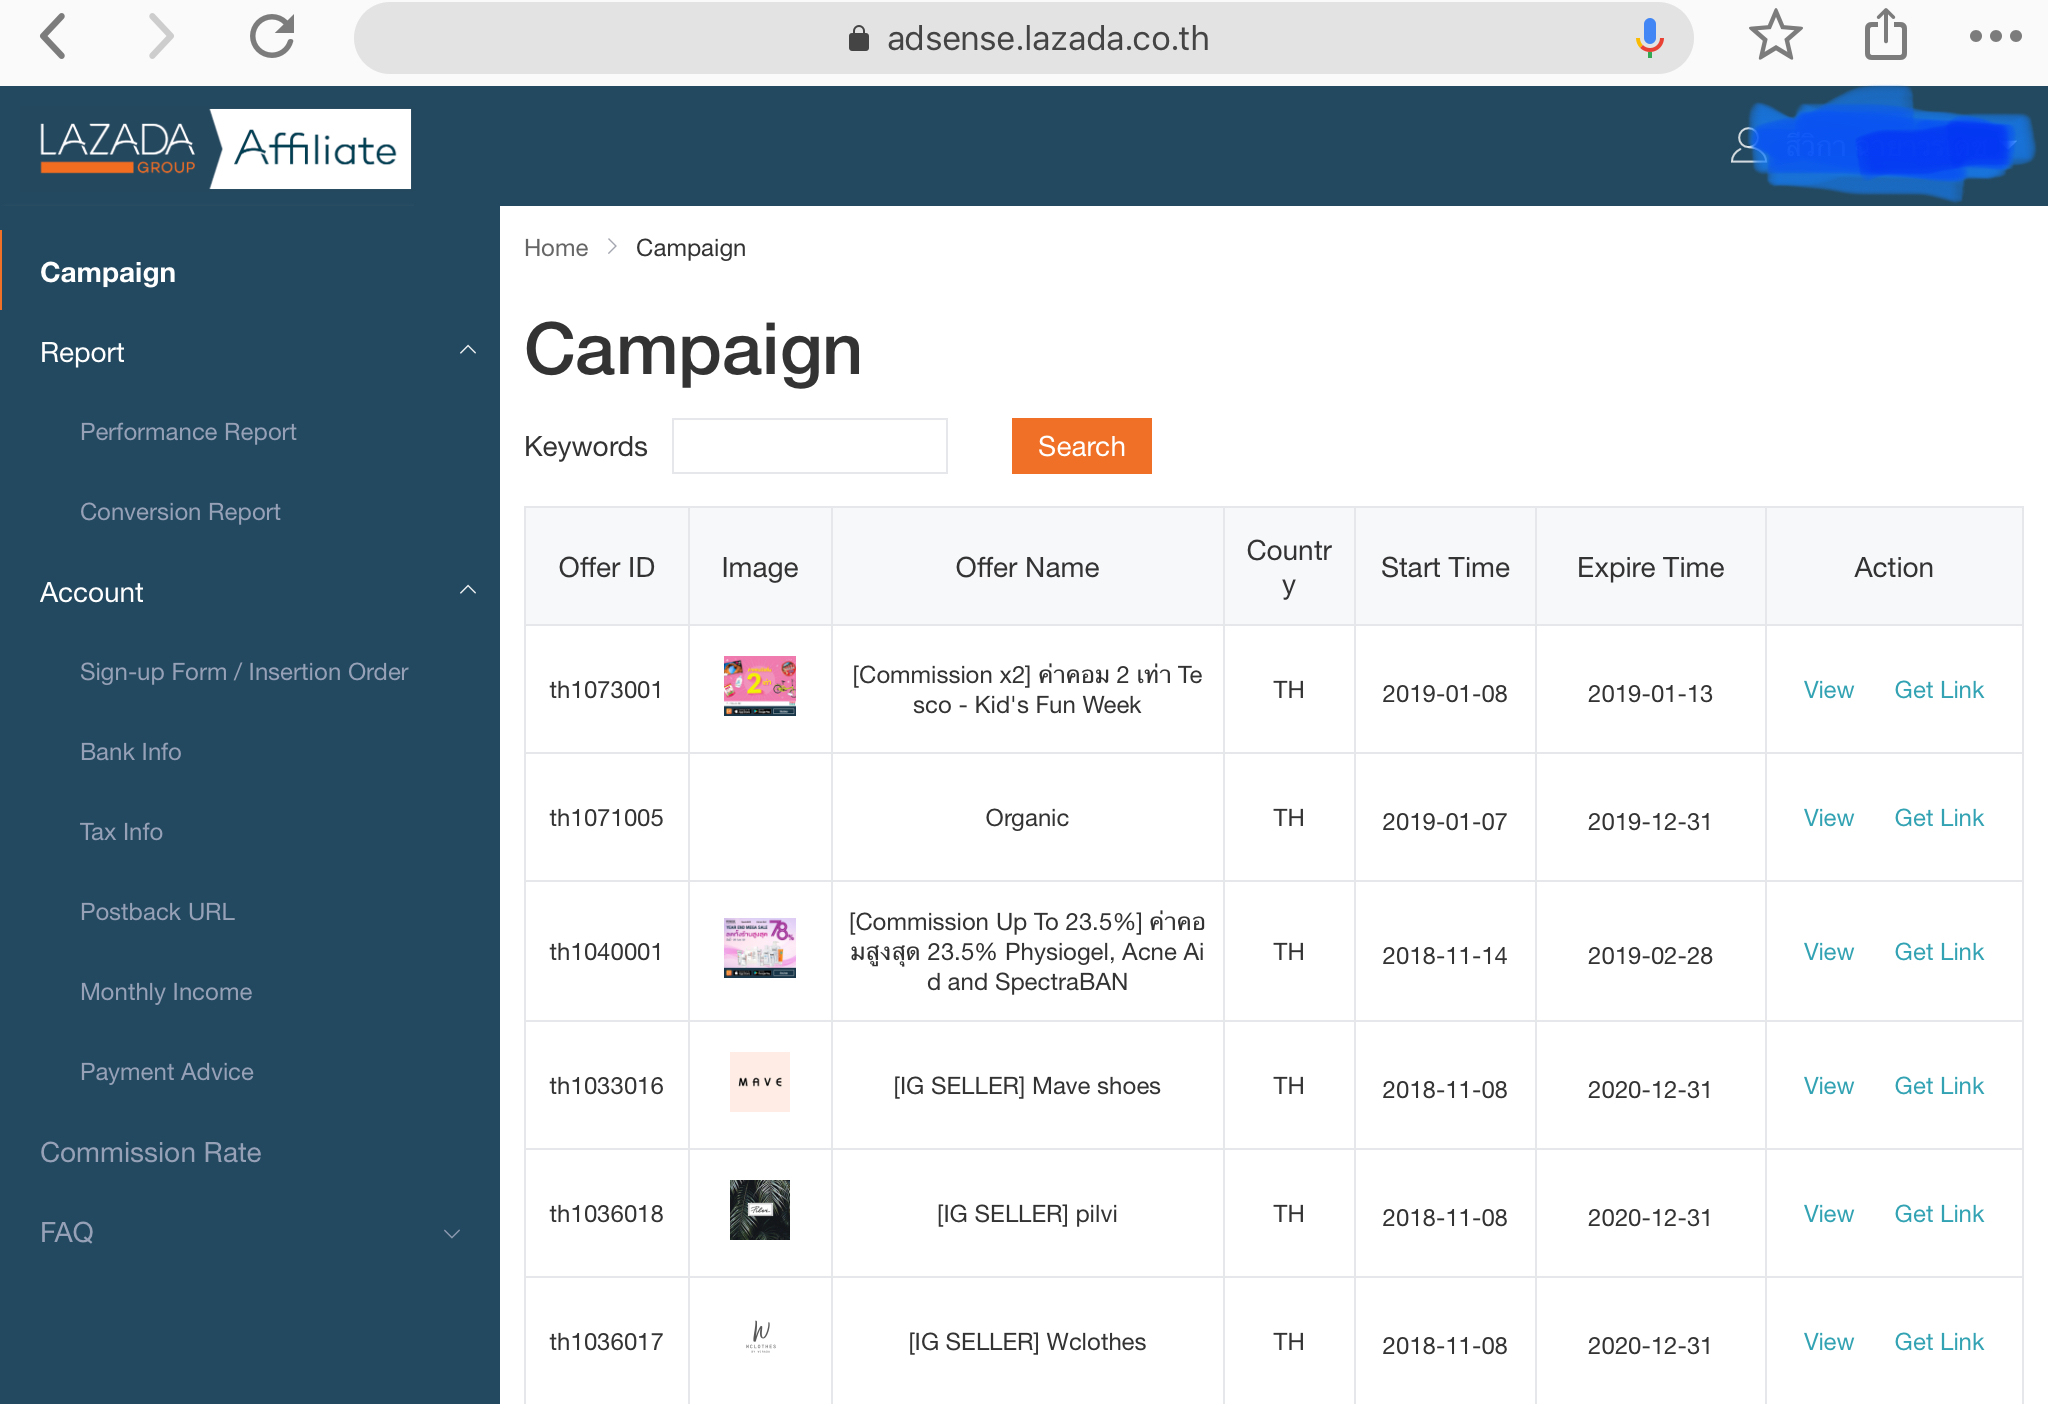Focus the Keywords input field
Image resolution: width=2048 pixels, height=1404 pixels.
click(x=809, y=446)
